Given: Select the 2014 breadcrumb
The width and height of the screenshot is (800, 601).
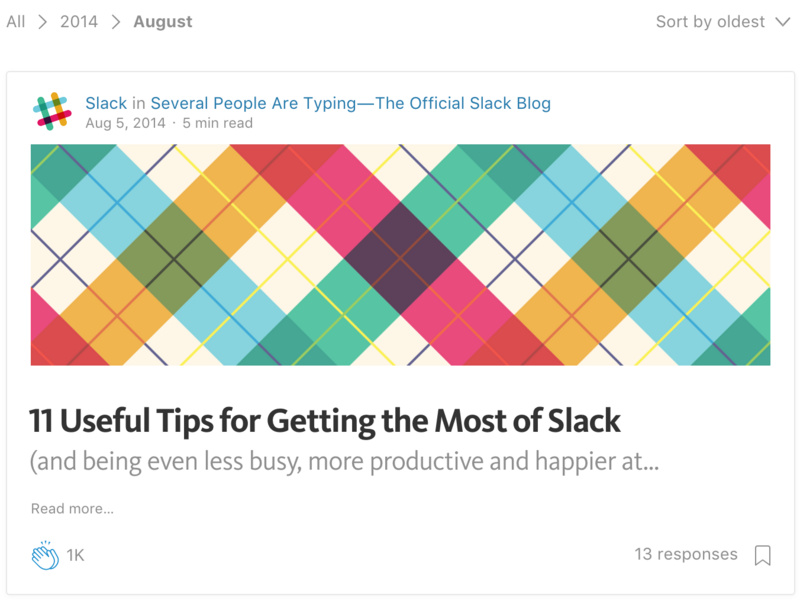Looking at the screenshot, I should click(x=79, y=22).
